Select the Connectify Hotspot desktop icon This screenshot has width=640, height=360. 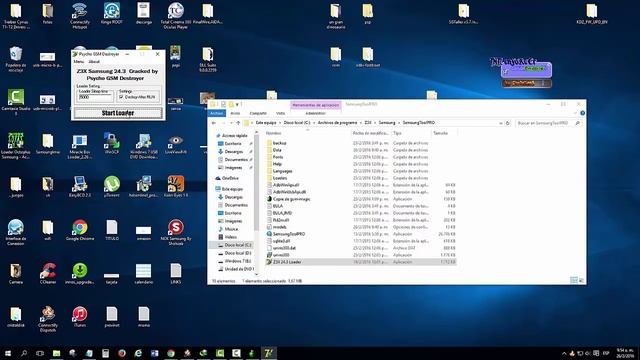(x=80, y=15)
